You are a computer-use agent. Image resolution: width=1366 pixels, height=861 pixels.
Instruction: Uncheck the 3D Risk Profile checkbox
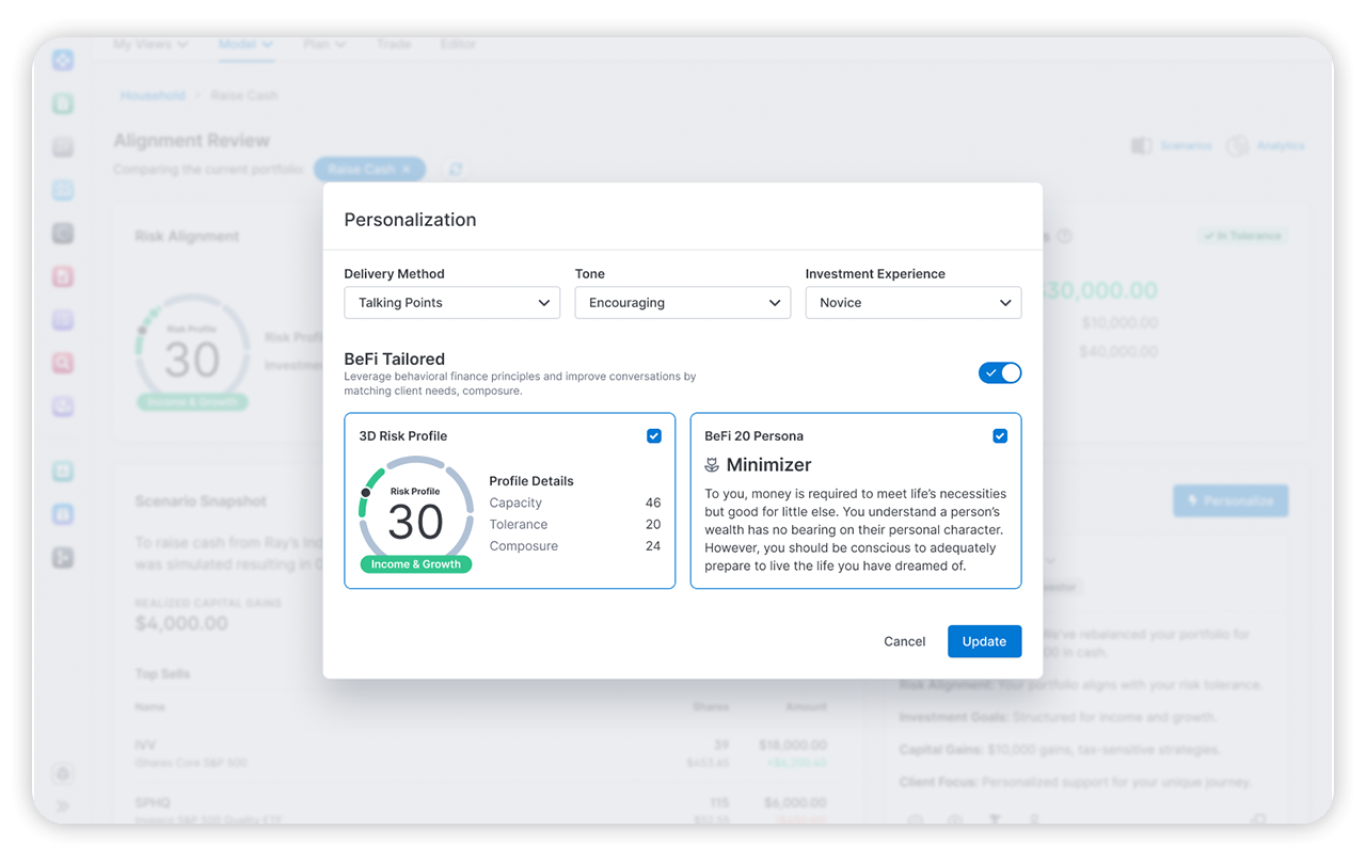[x=655, y=435]
